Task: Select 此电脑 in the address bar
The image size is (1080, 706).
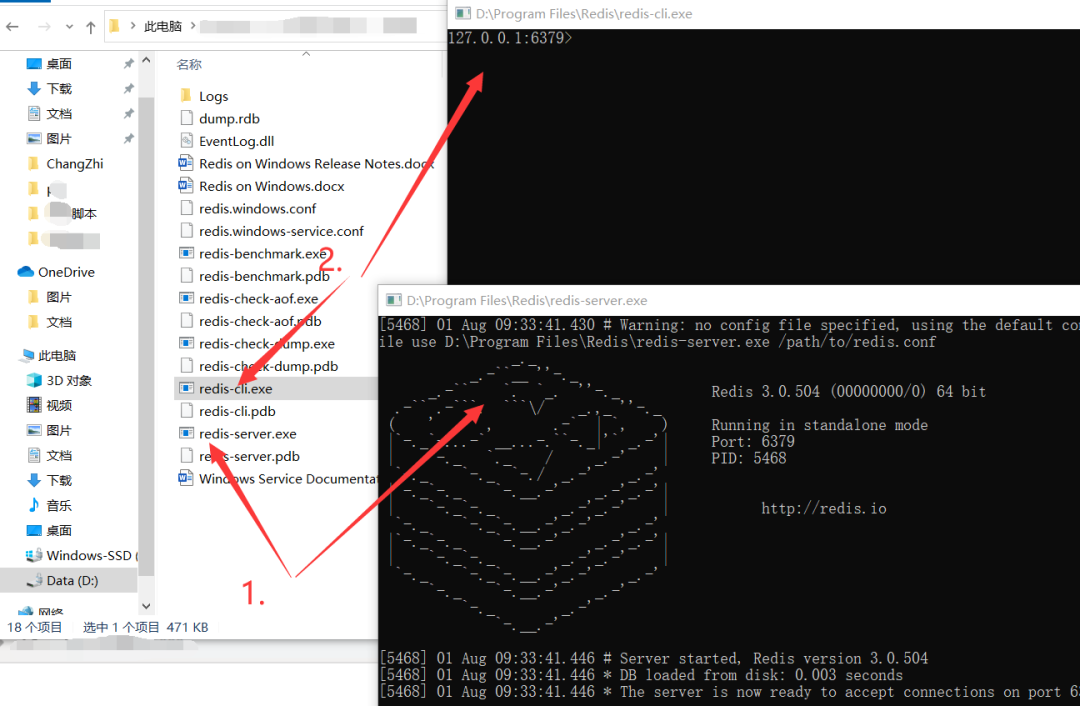Action: pyautogui.click(x=163, y=26)
